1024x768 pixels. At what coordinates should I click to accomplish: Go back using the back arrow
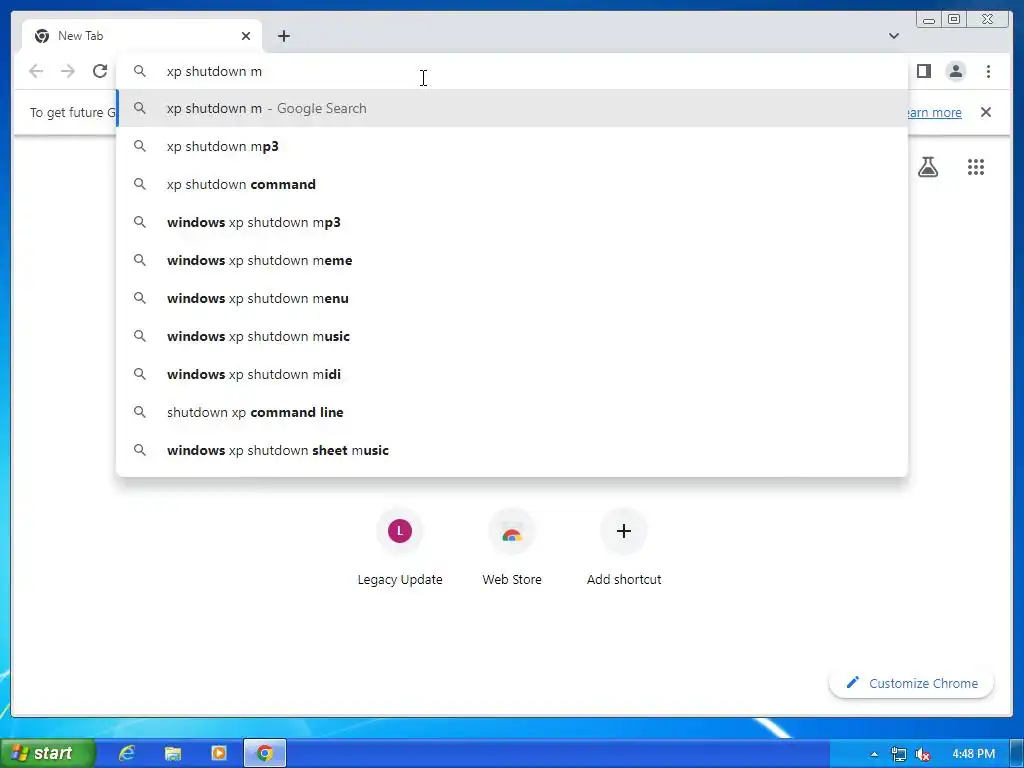36,71
